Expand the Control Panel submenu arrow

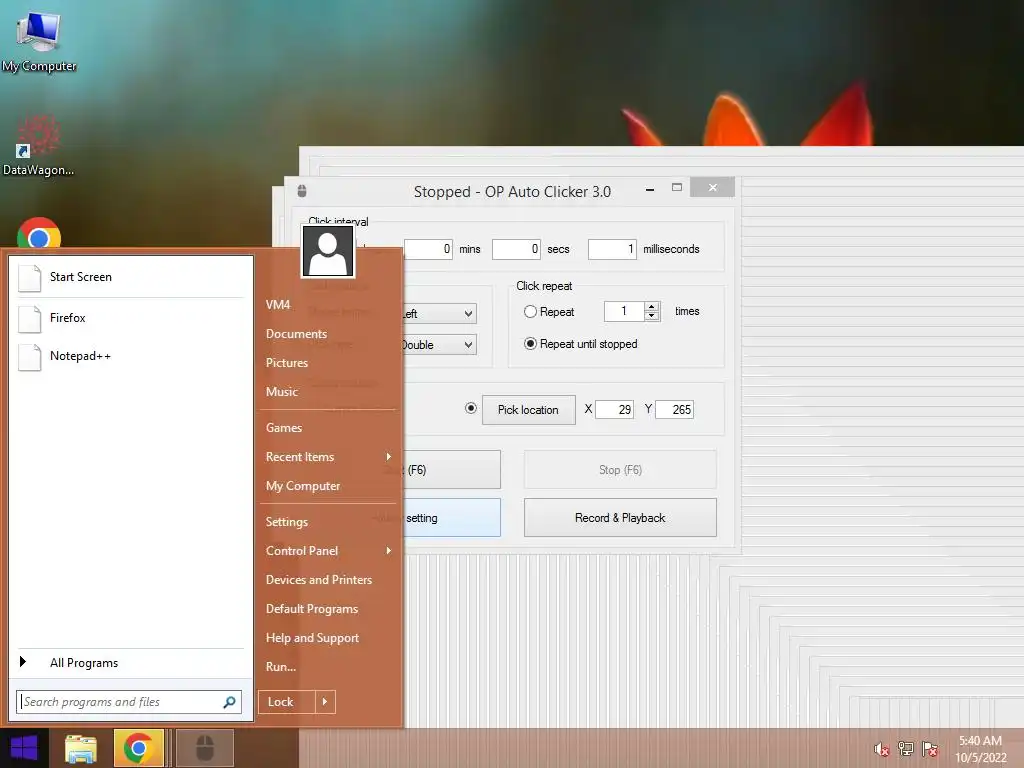click(389, 551)
